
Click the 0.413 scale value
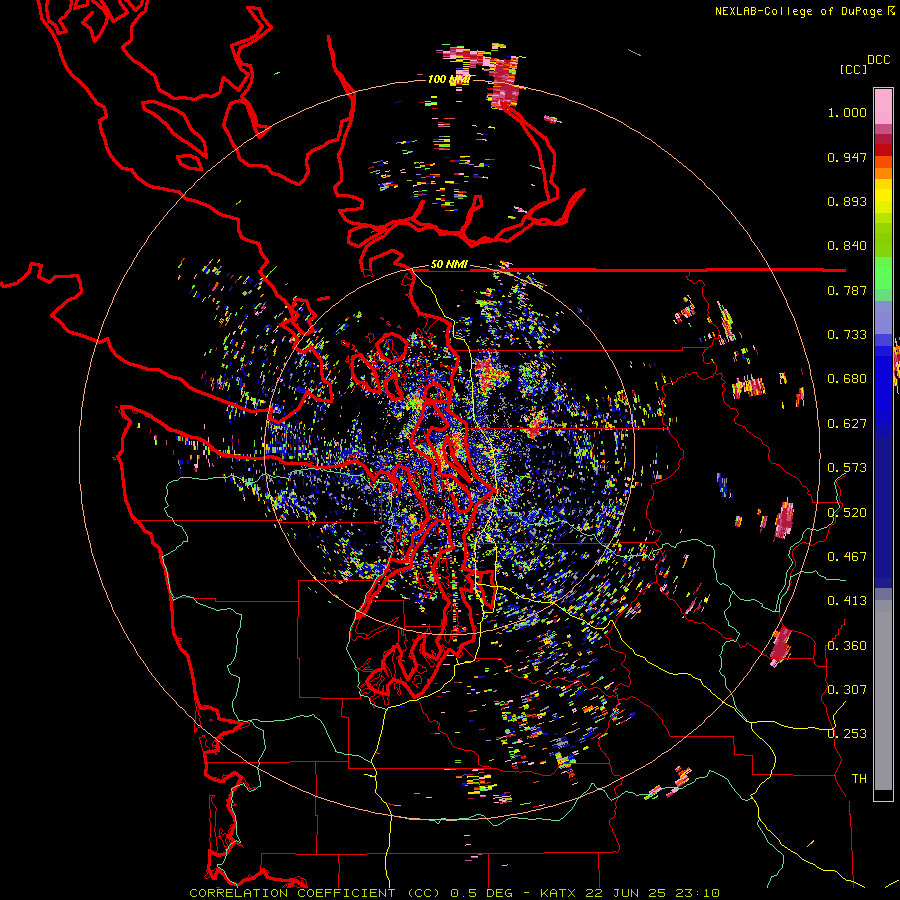pos(847,601)
